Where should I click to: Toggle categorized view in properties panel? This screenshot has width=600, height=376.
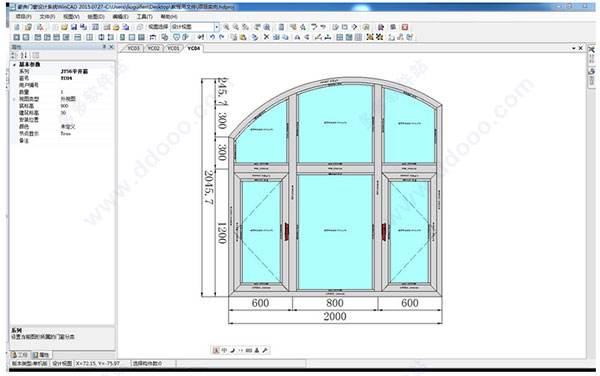(x=15, y=55)
